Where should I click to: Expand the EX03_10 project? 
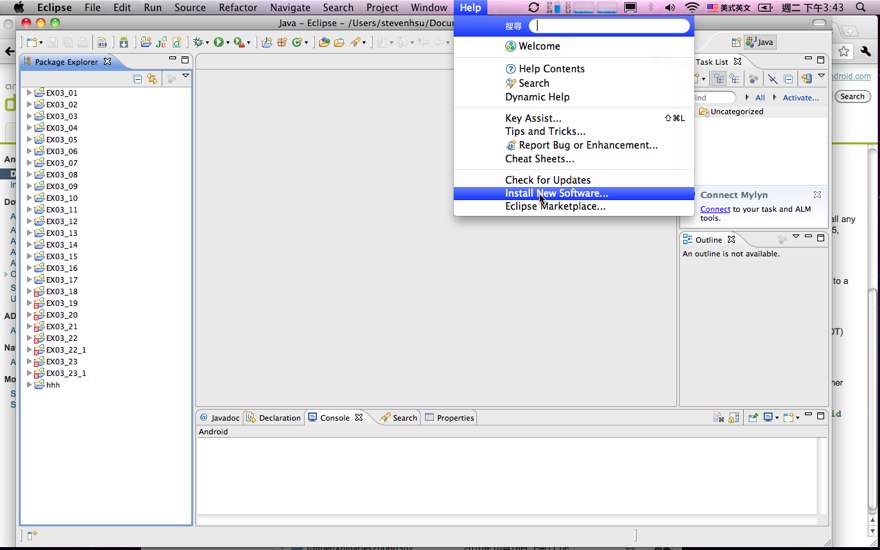point(30,198)
